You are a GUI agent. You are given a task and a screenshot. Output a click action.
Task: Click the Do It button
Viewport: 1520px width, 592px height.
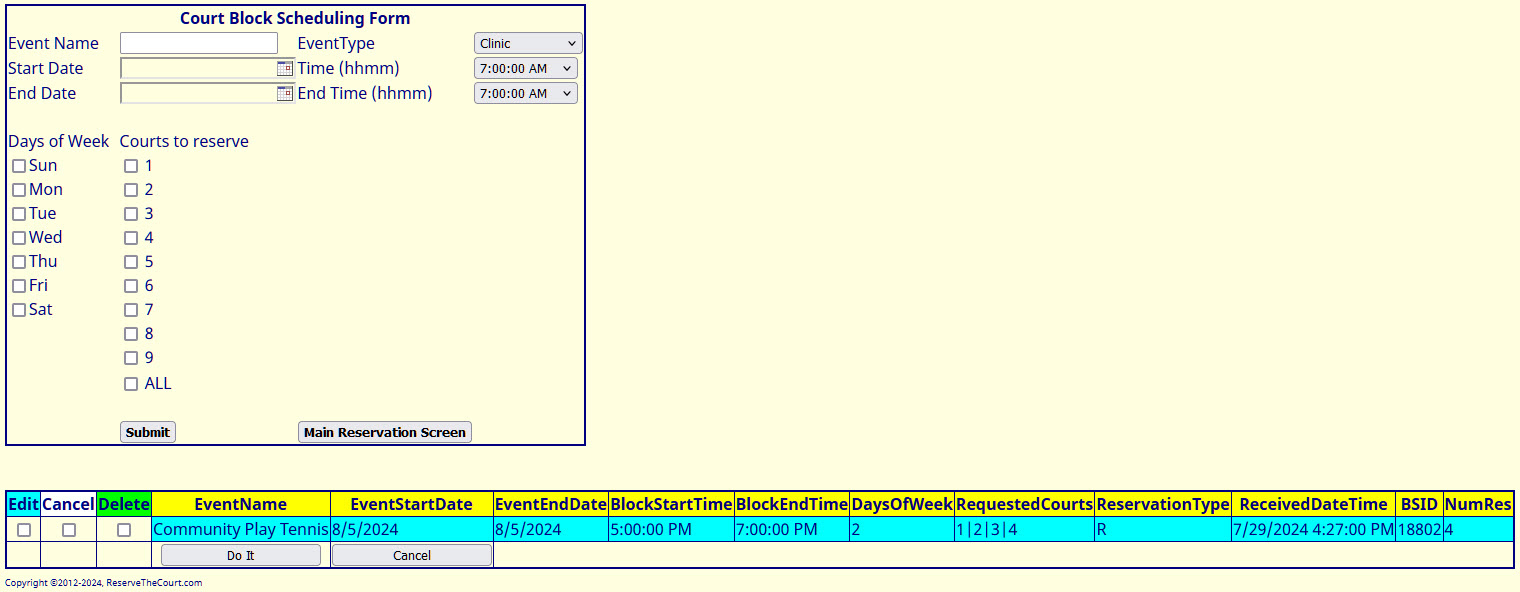(x=241, y=556)
